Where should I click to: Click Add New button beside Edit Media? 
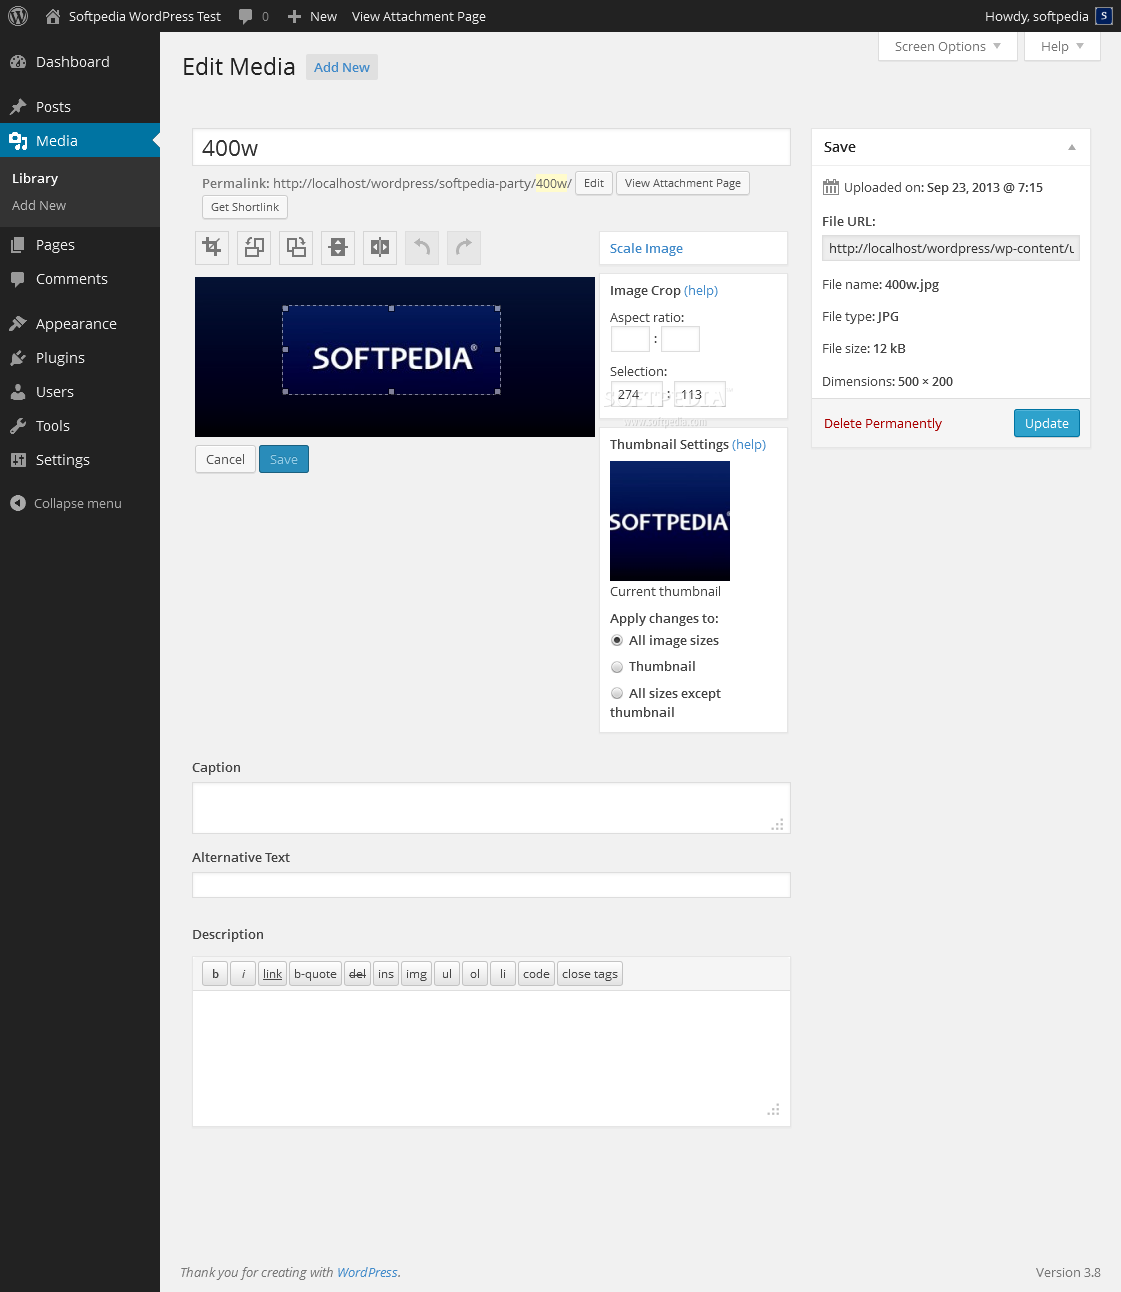[342, 67]
